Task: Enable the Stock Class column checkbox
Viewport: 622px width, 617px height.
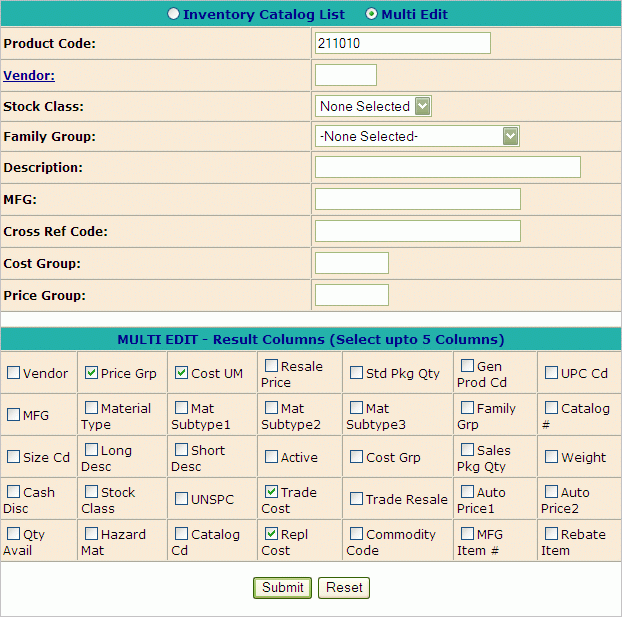Action: (91, 492)
